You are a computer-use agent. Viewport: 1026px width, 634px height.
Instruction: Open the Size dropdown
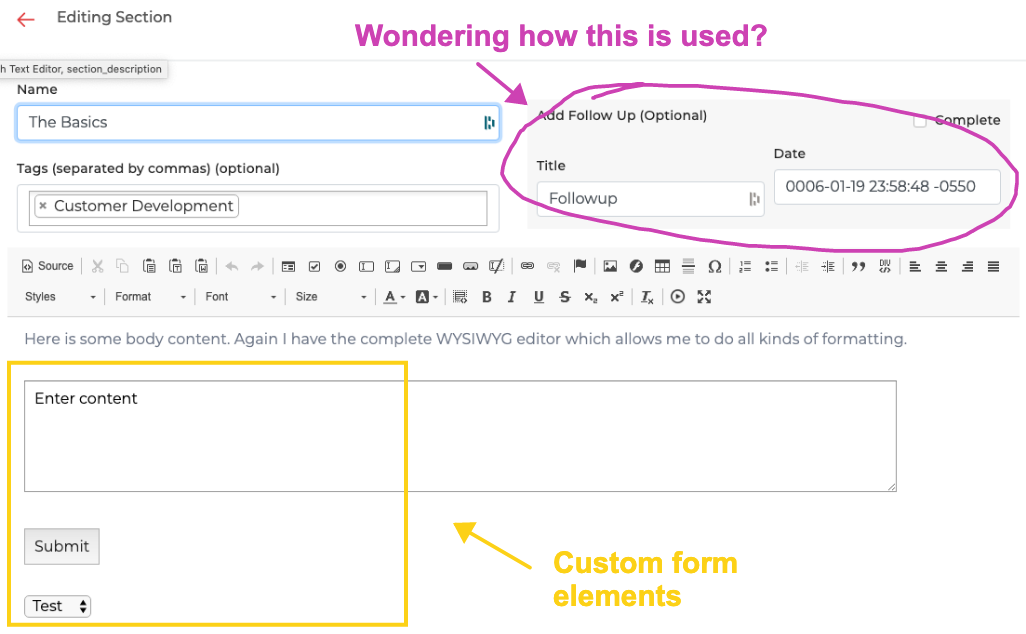click(330, 297)
